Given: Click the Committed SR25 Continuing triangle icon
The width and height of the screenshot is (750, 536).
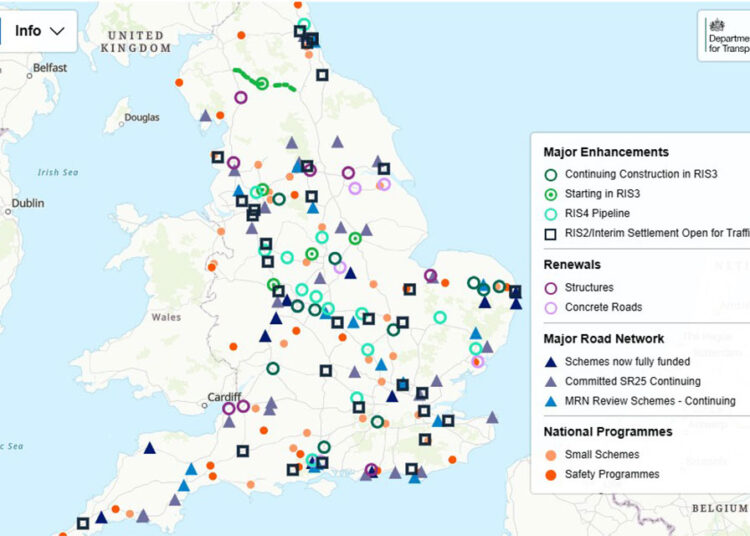Looking at the screenshot, I should [551, 382].
